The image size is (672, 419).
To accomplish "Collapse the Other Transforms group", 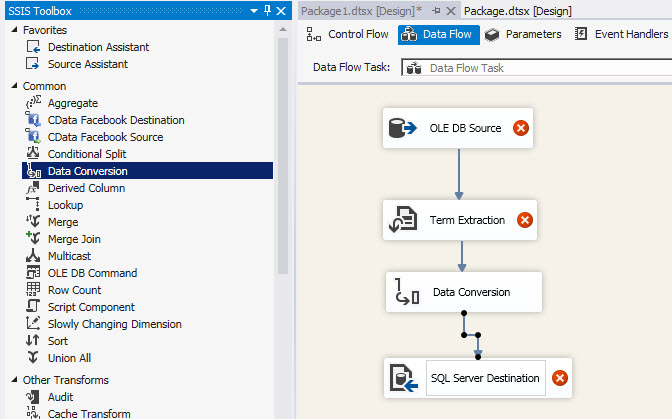I will [x=13, y=380].
